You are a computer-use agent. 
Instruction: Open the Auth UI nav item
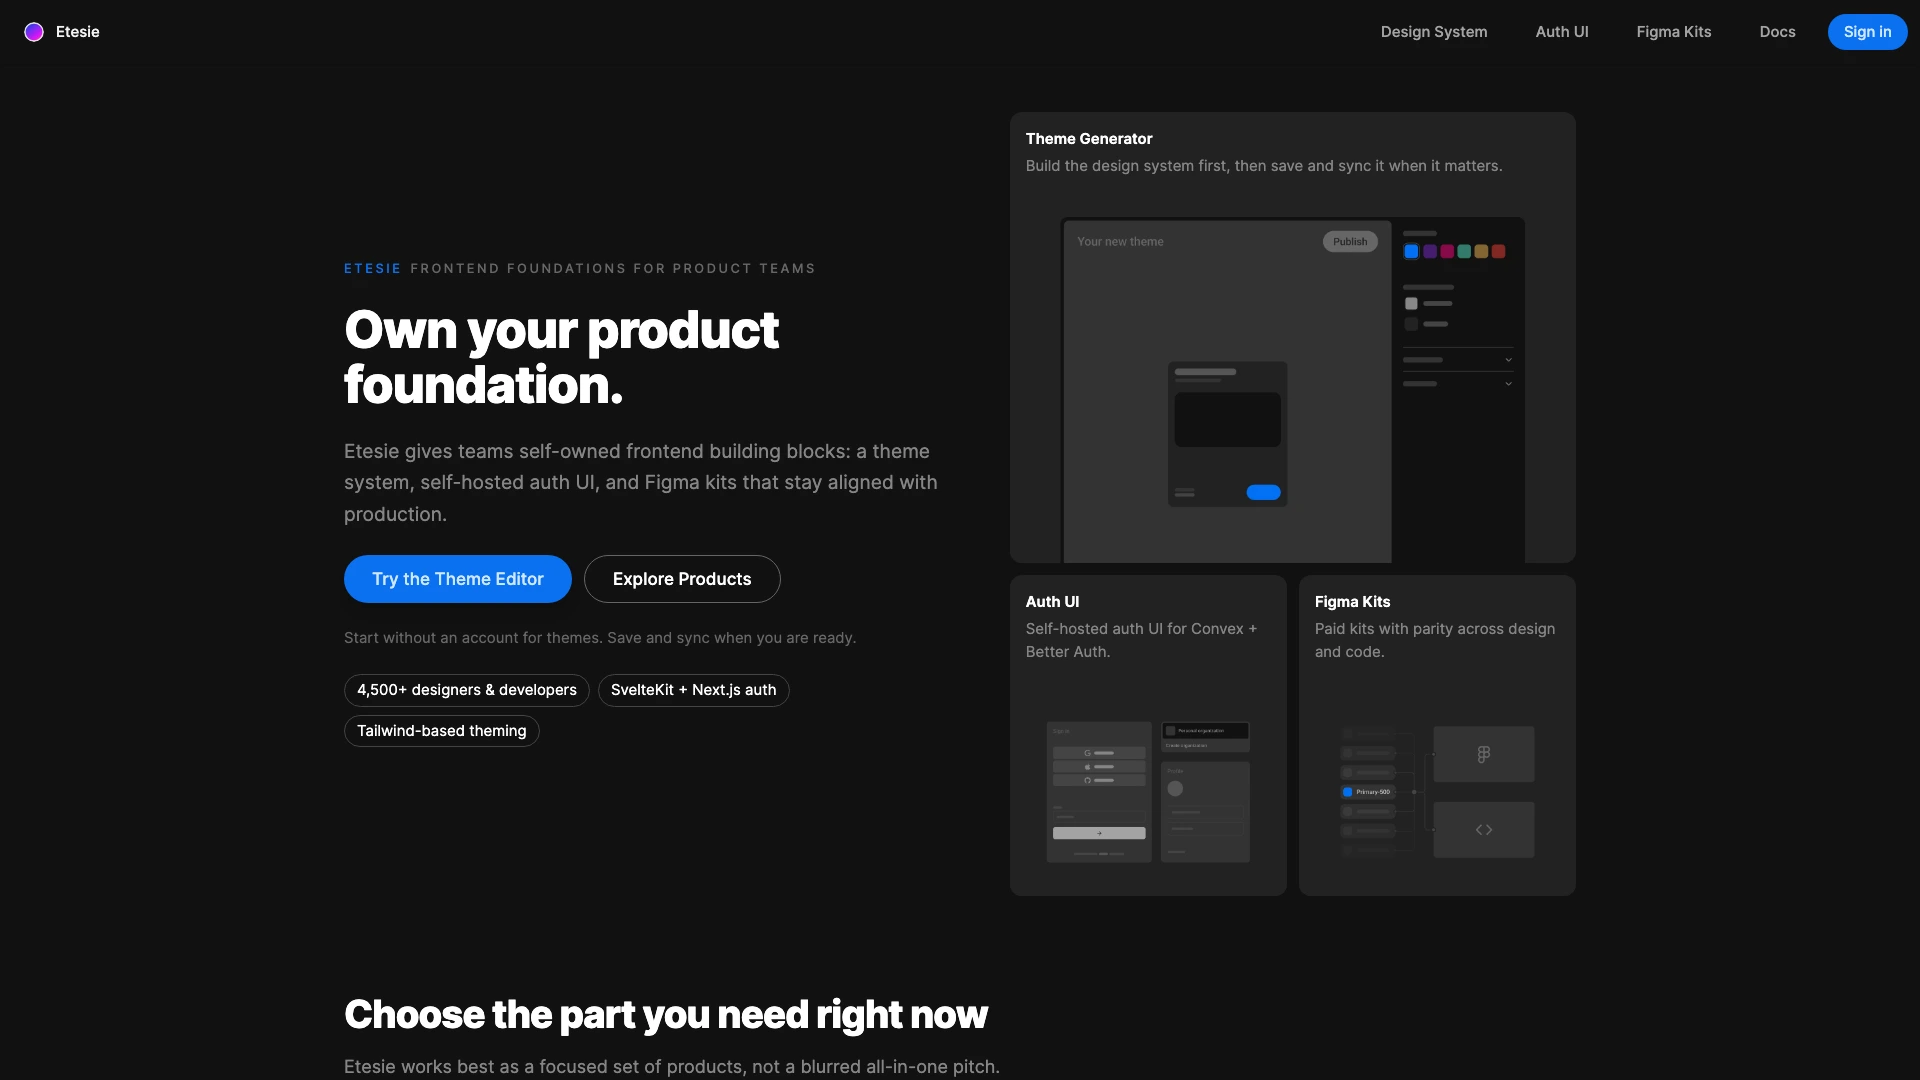click(x=1562, y=32)
